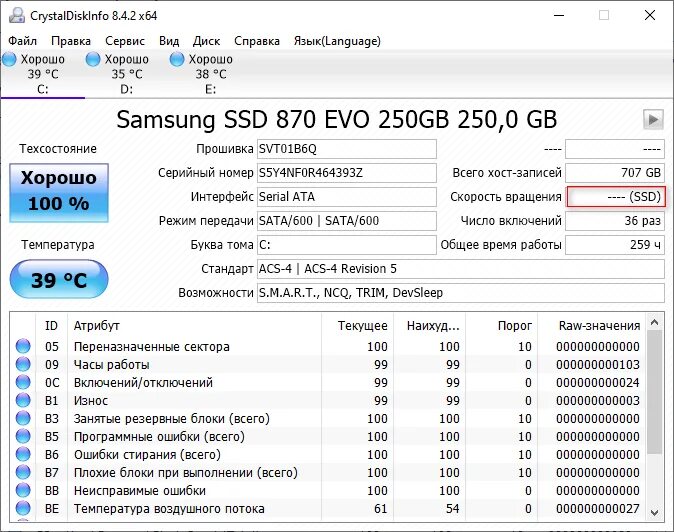Open the Справка menu
The width and height of the screenshot is (674, 532).
coord(257,41)
